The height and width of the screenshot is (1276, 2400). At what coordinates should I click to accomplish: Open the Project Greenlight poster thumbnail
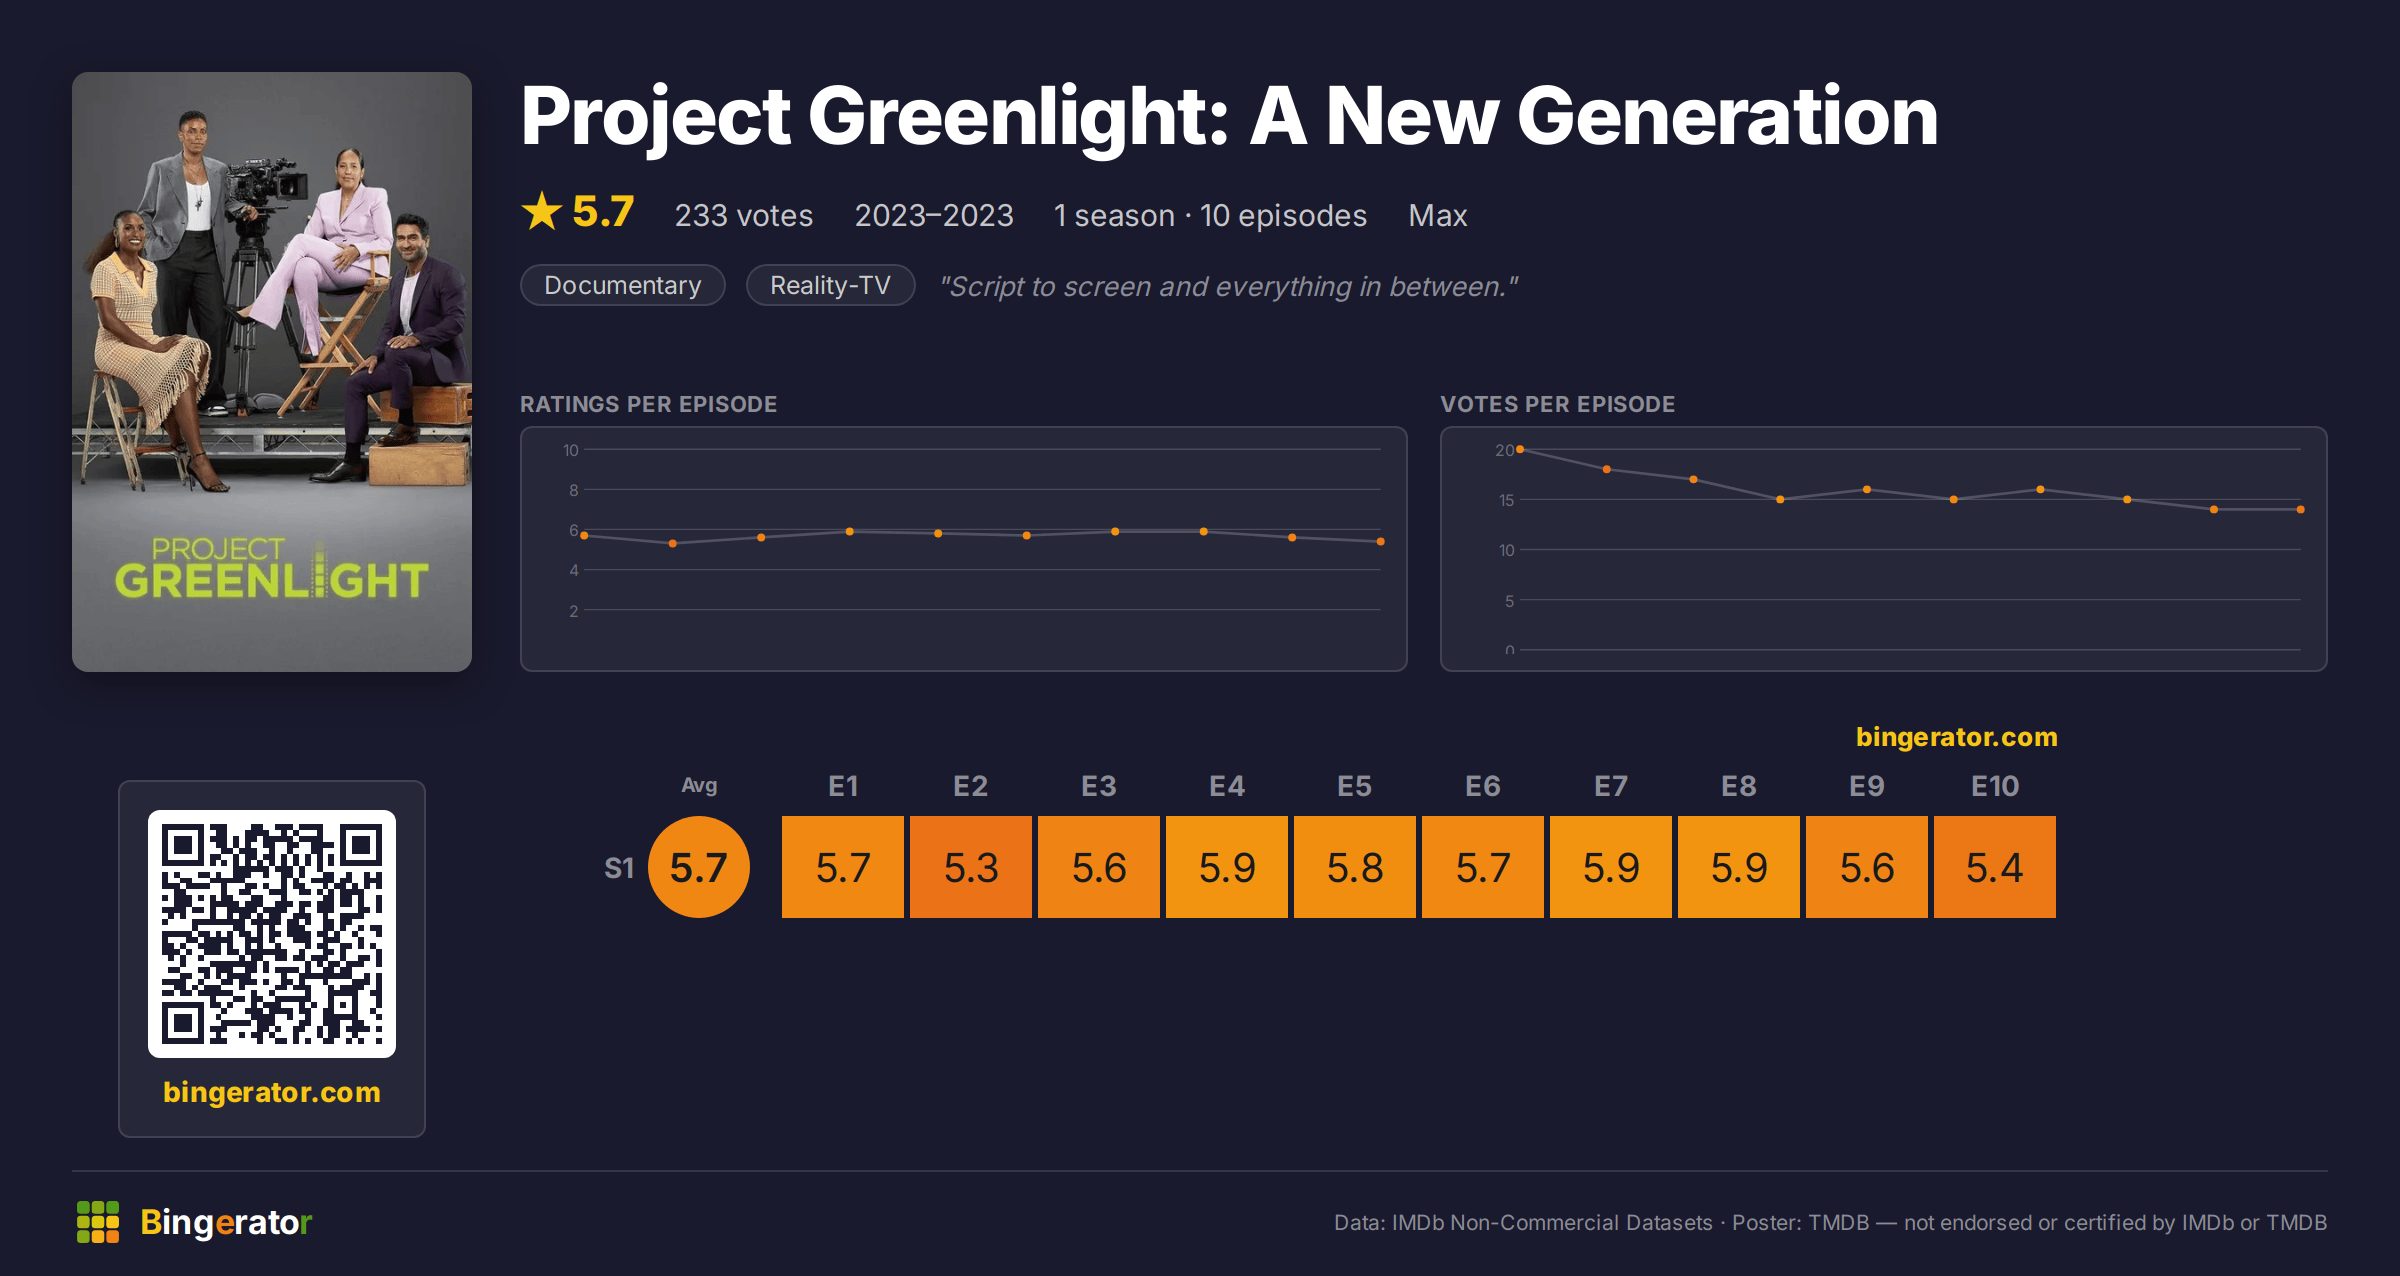[272, 372]
